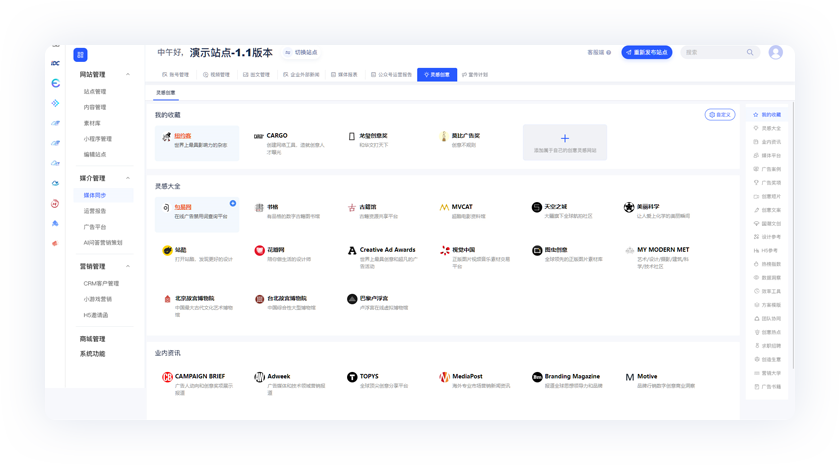Viewport: 840px width, 465px height.
Task: Collapse the 网站管理 sidebar section
Action: pos(128,75)
